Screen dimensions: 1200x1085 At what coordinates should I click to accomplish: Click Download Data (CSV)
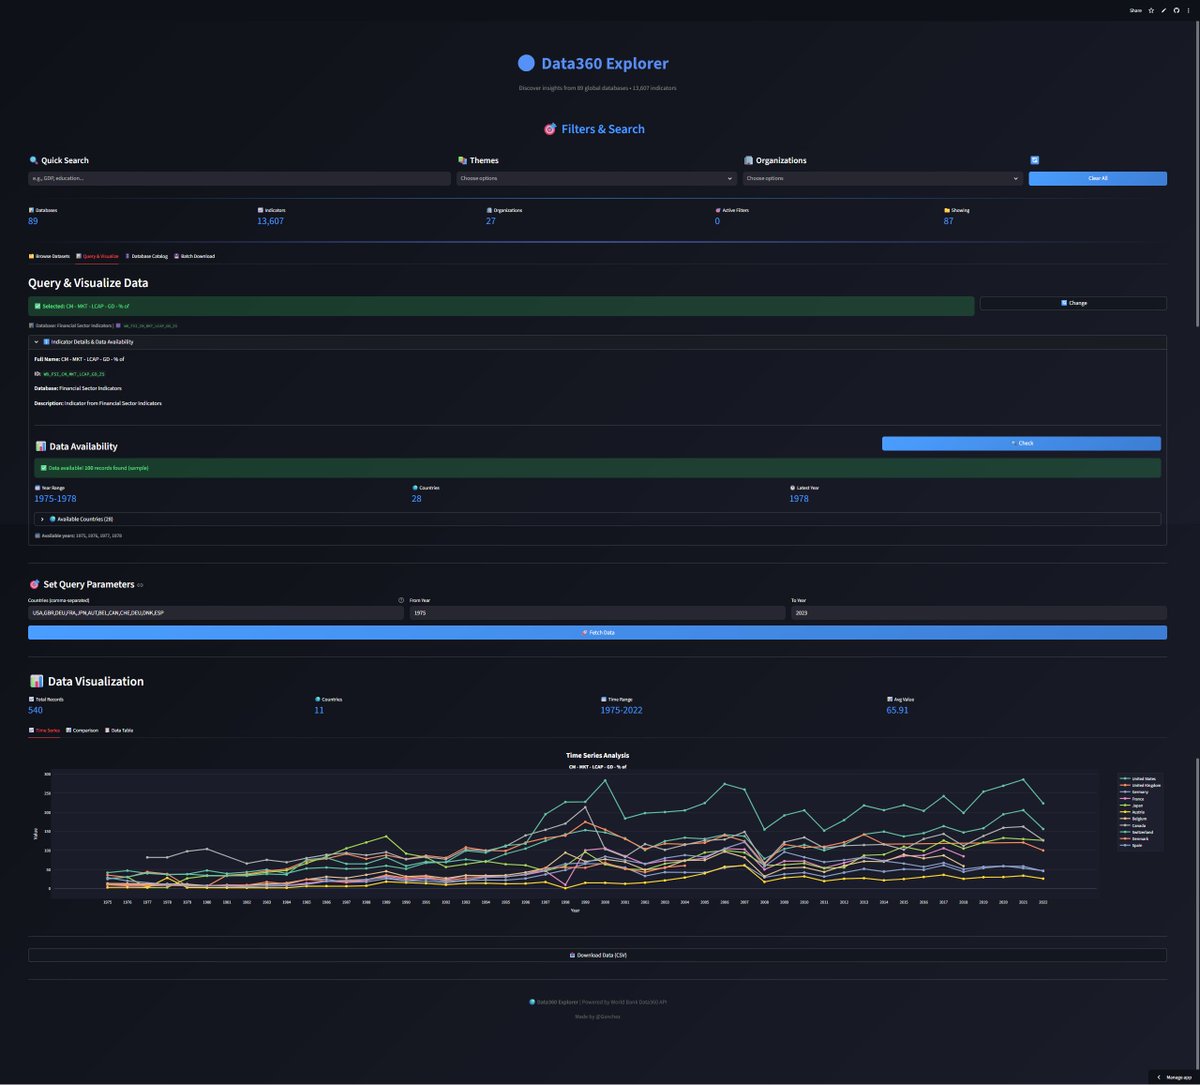(x=597, y=955)
